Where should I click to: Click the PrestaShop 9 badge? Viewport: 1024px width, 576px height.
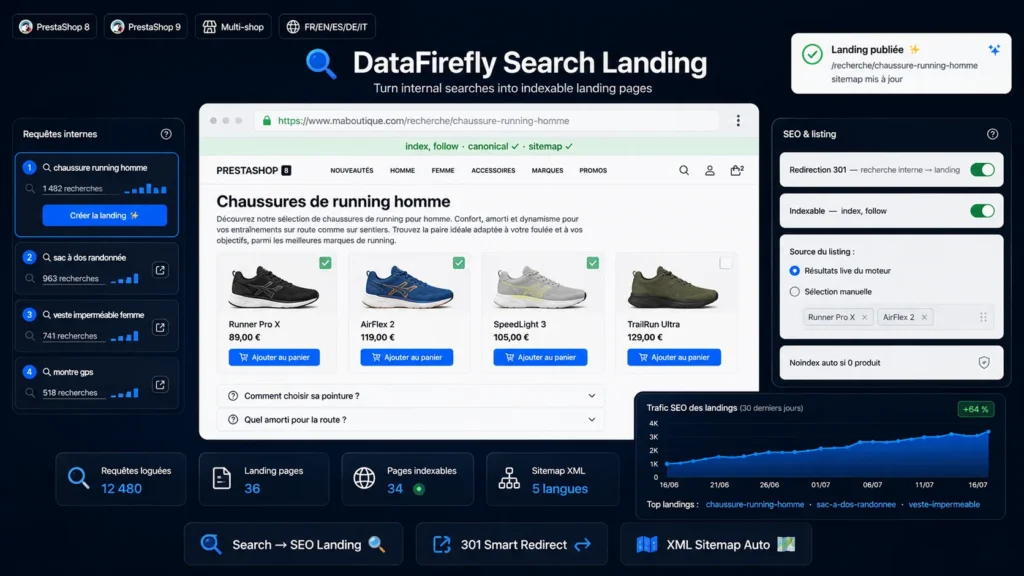point(146,27)
